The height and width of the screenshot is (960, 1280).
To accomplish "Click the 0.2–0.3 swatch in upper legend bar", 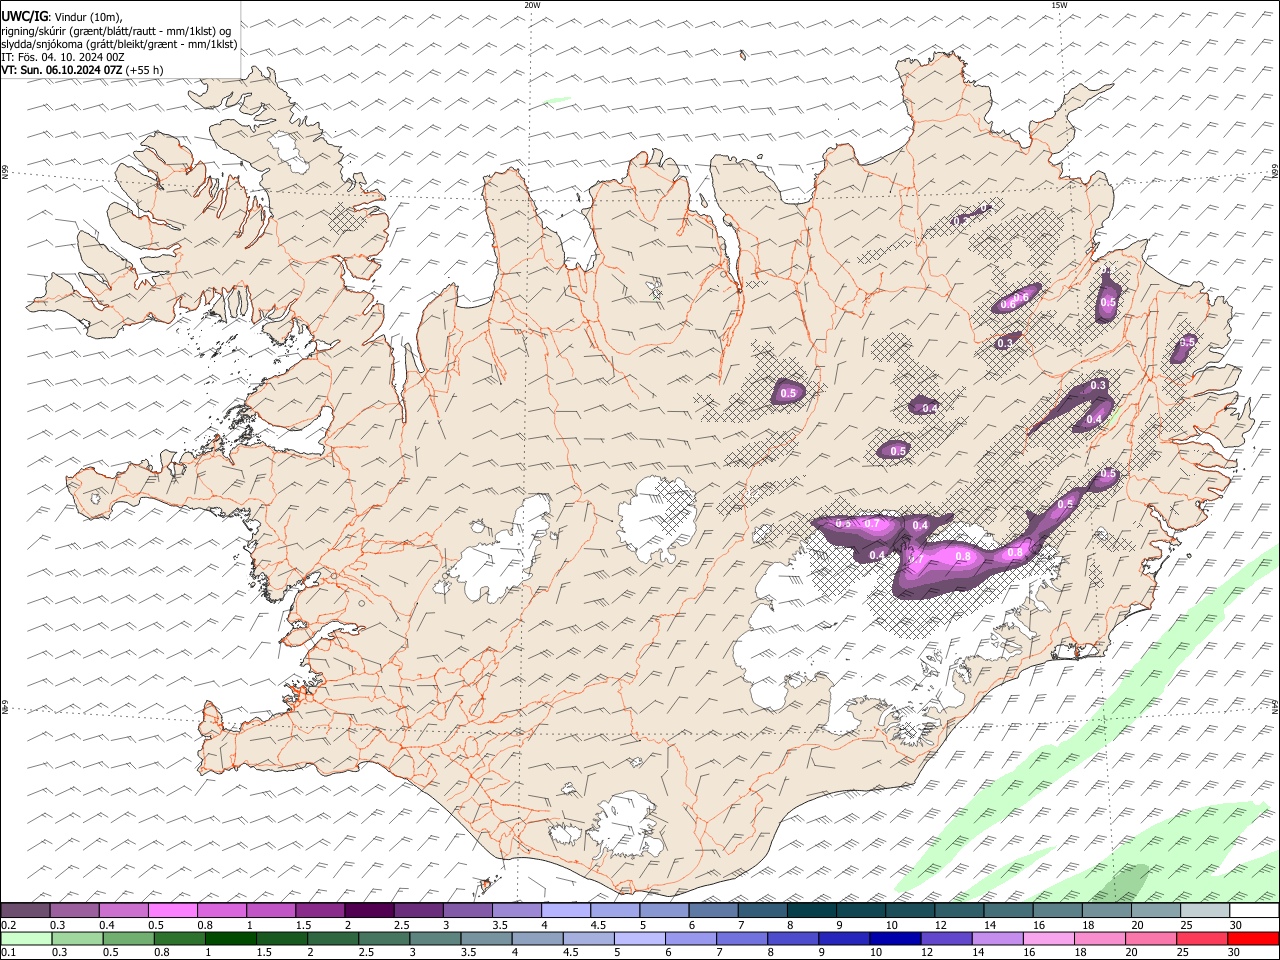I will pos(26,911).
